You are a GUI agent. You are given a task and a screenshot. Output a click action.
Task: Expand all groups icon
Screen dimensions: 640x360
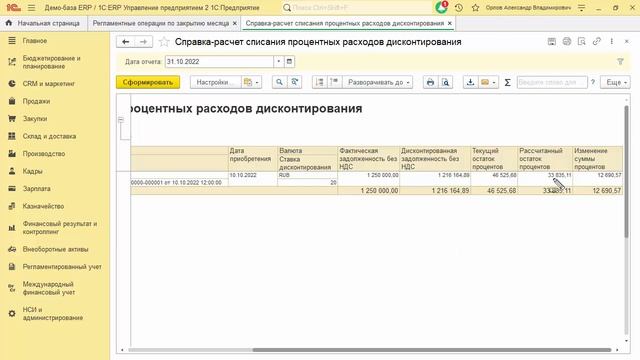click(x=334, y=82)
